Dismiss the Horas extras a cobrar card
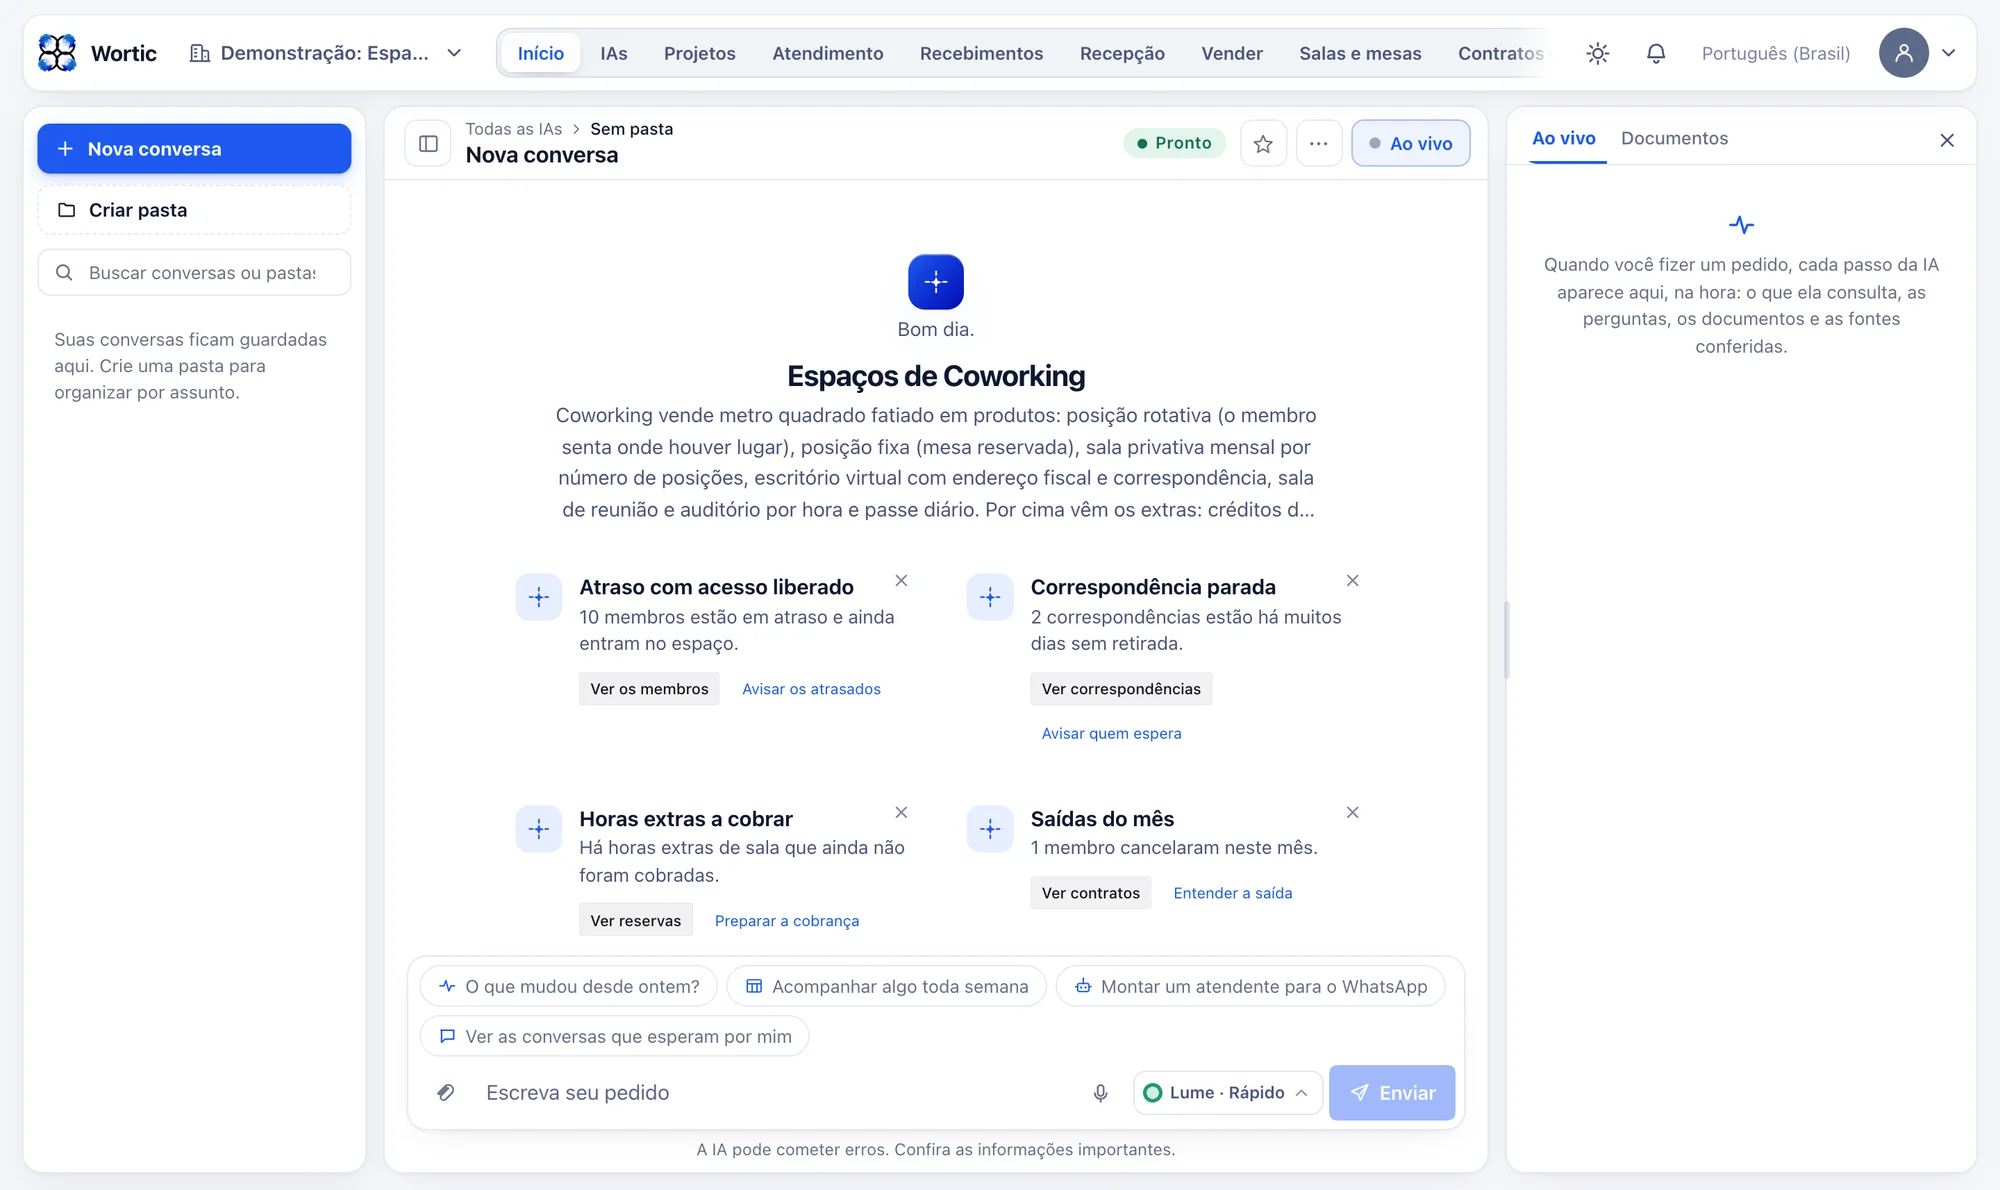The height and width of the screenshot is (1190, 2000). click(x=901, y=812)
